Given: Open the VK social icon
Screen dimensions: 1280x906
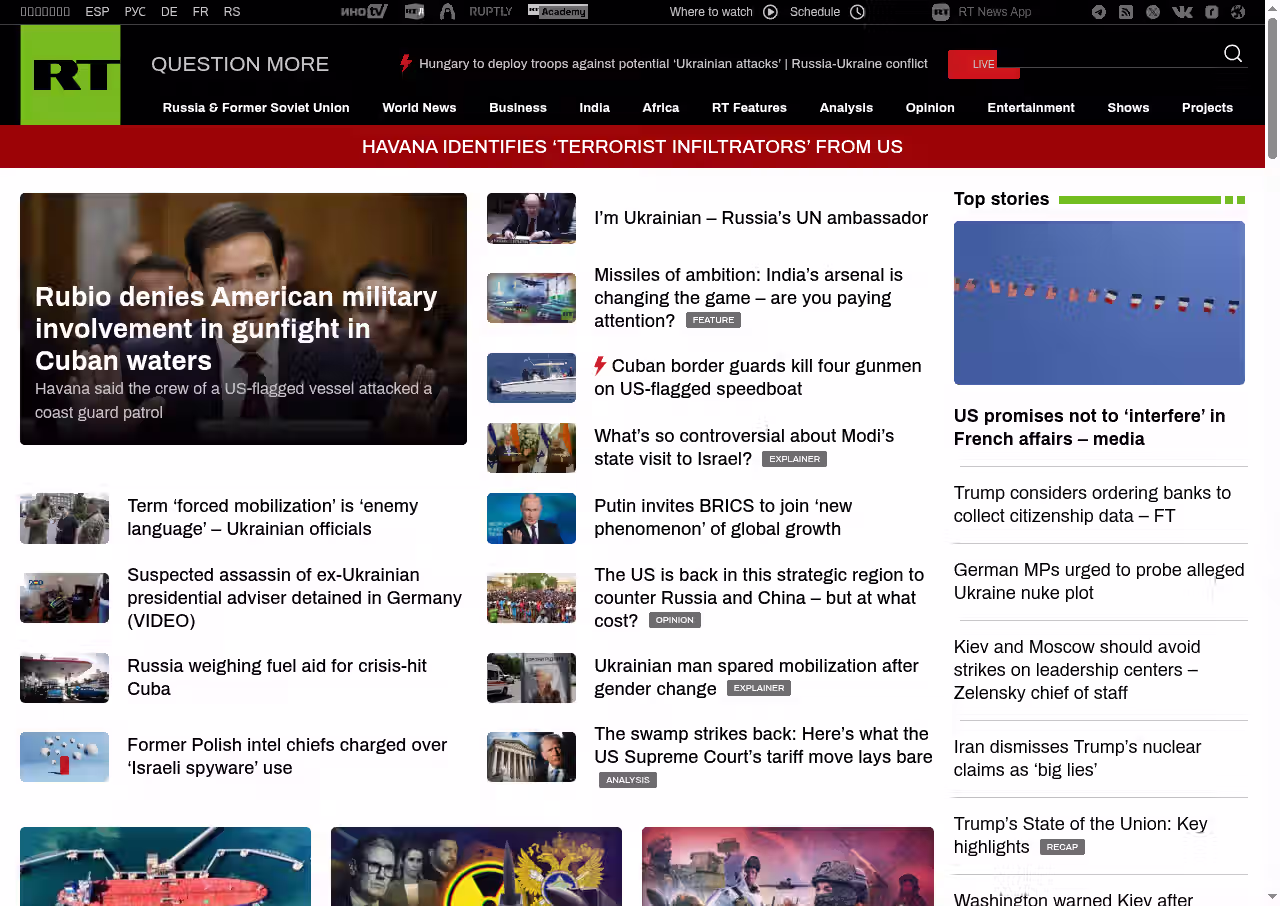Looking at the screenshot, I should (1182, 12).
